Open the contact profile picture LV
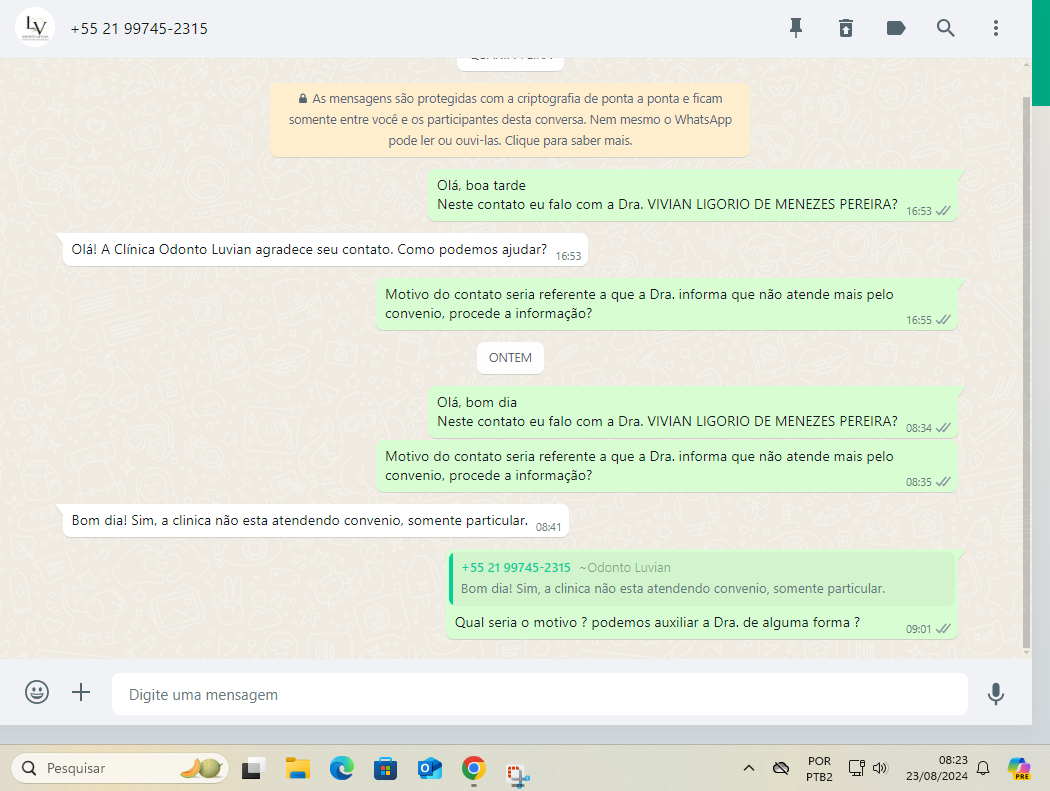The width and height of the screenshot is (1050, 791). point(35,27)
